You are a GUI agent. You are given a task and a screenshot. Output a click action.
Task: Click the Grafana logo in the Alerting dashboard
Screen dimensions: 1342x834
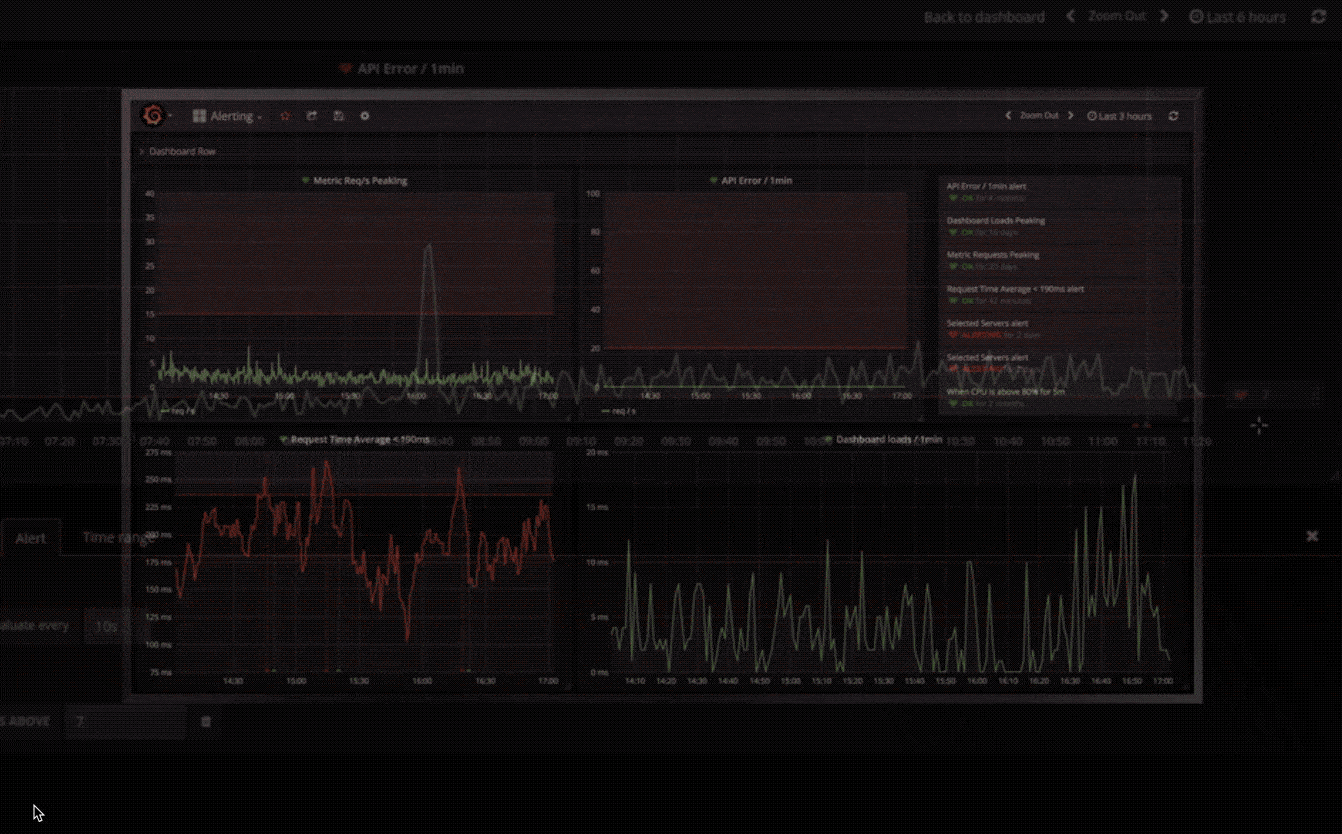(x=153, y=116)
